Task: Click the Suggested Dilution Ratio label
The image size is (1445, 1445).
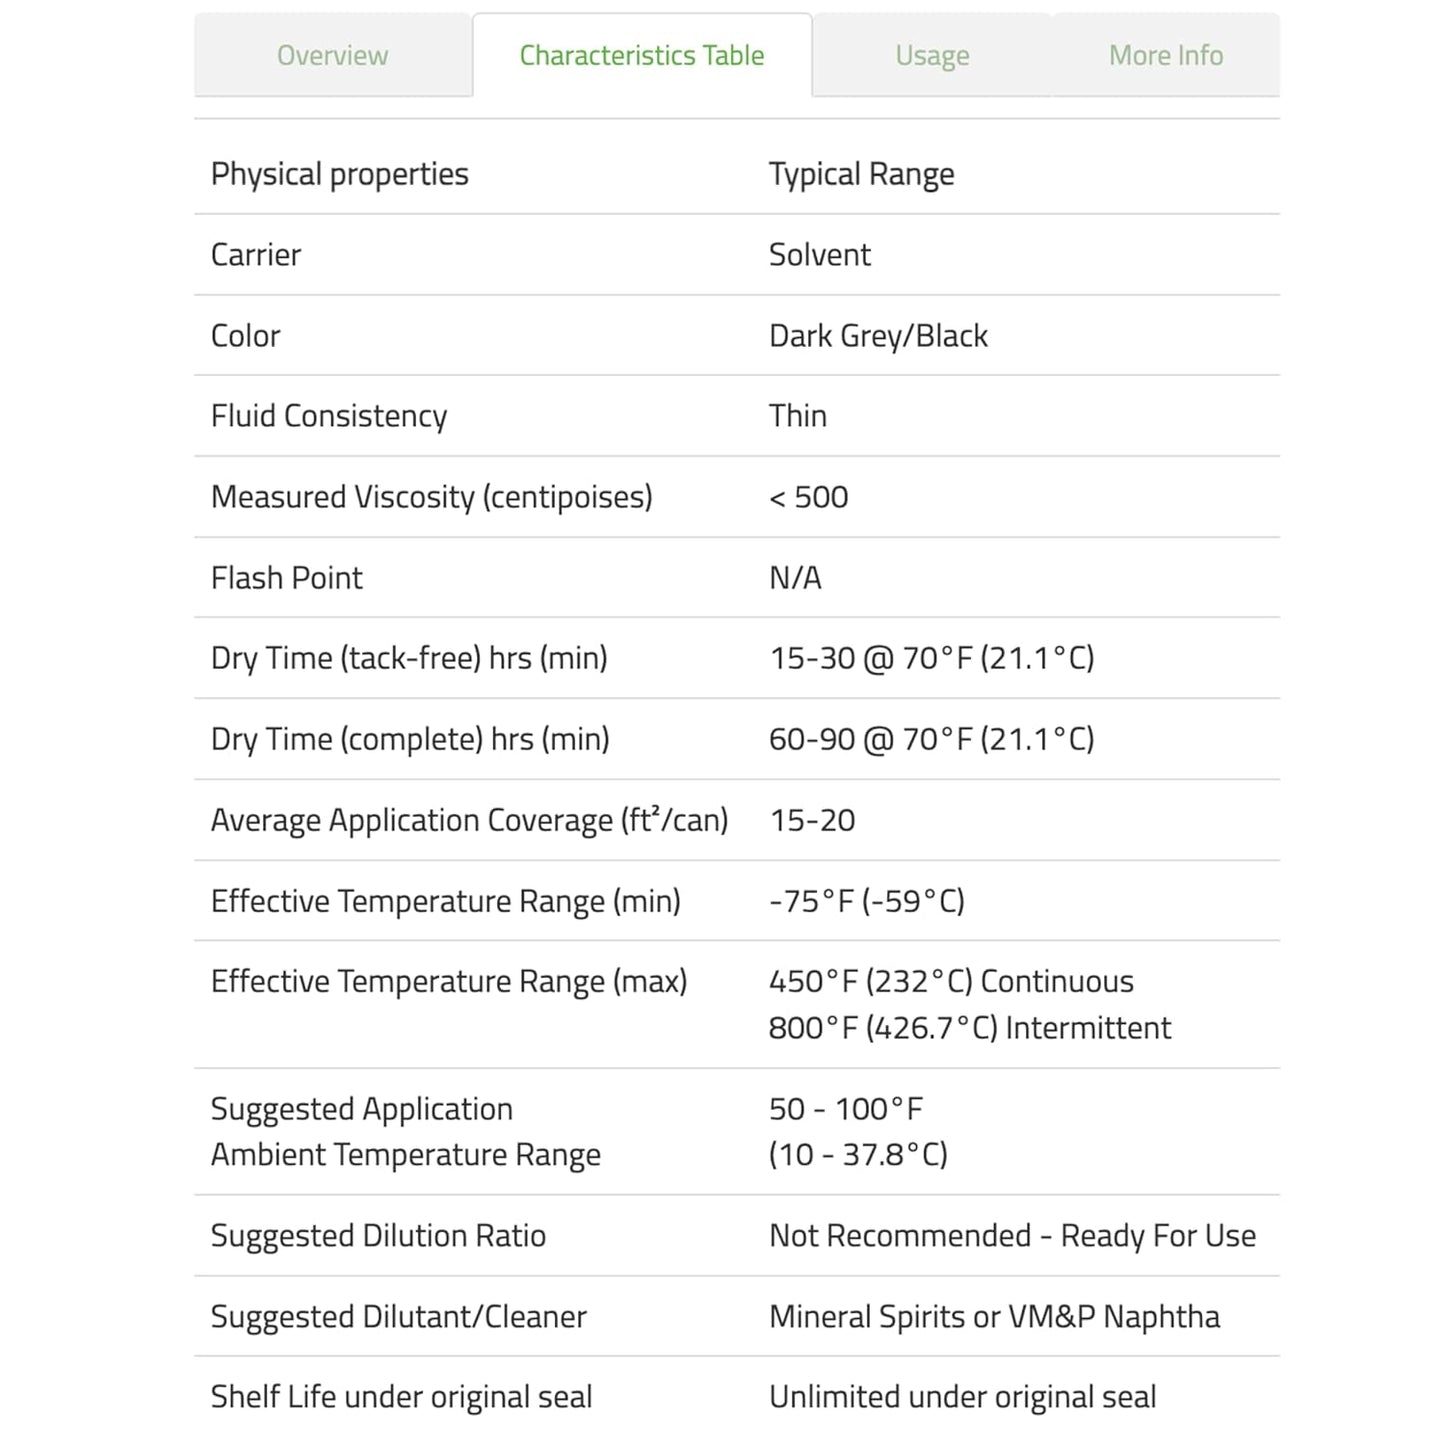Action: [x=378, y=1236]
